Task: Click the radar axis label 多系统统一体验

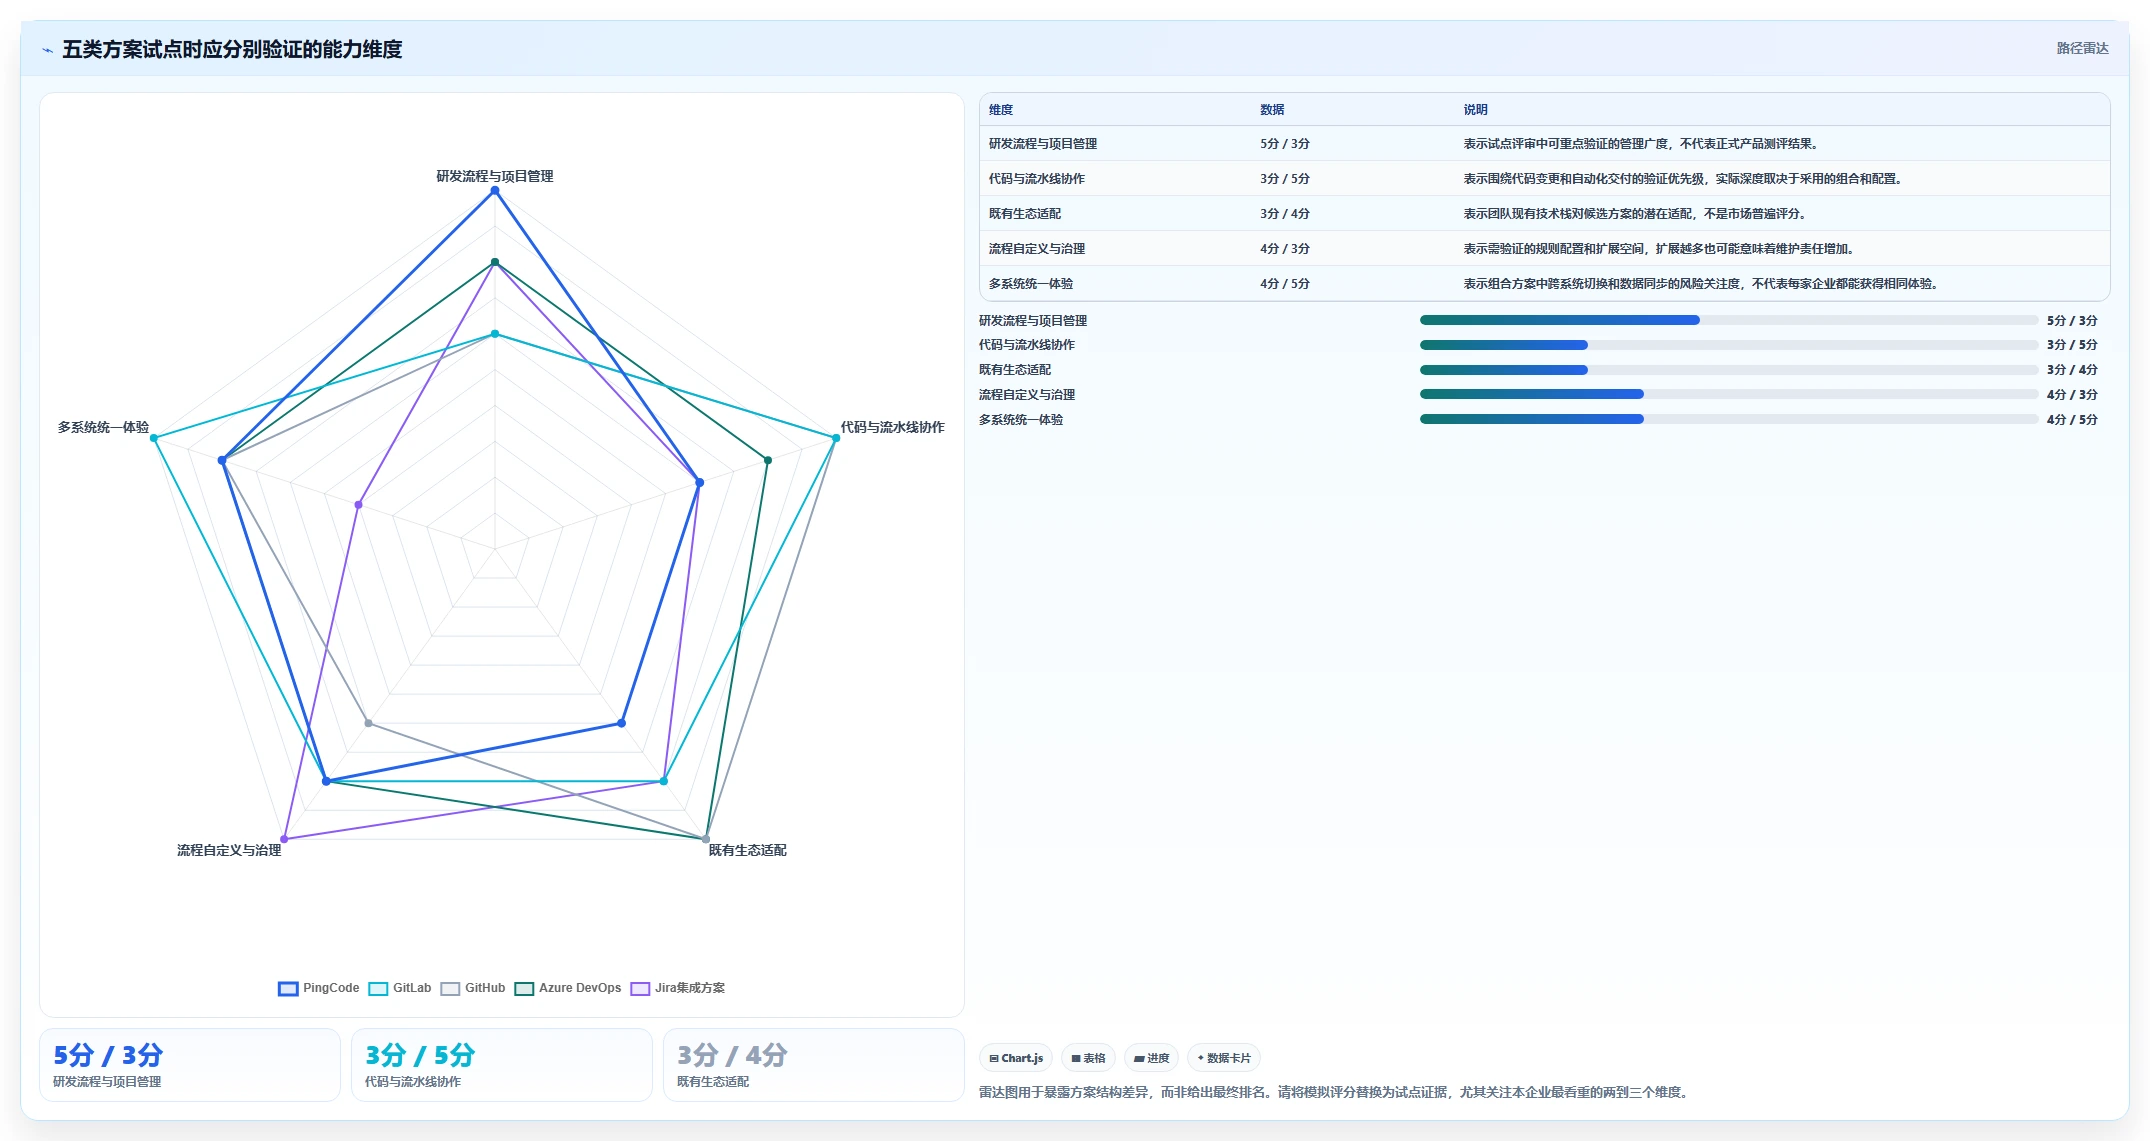Action: 103,427
